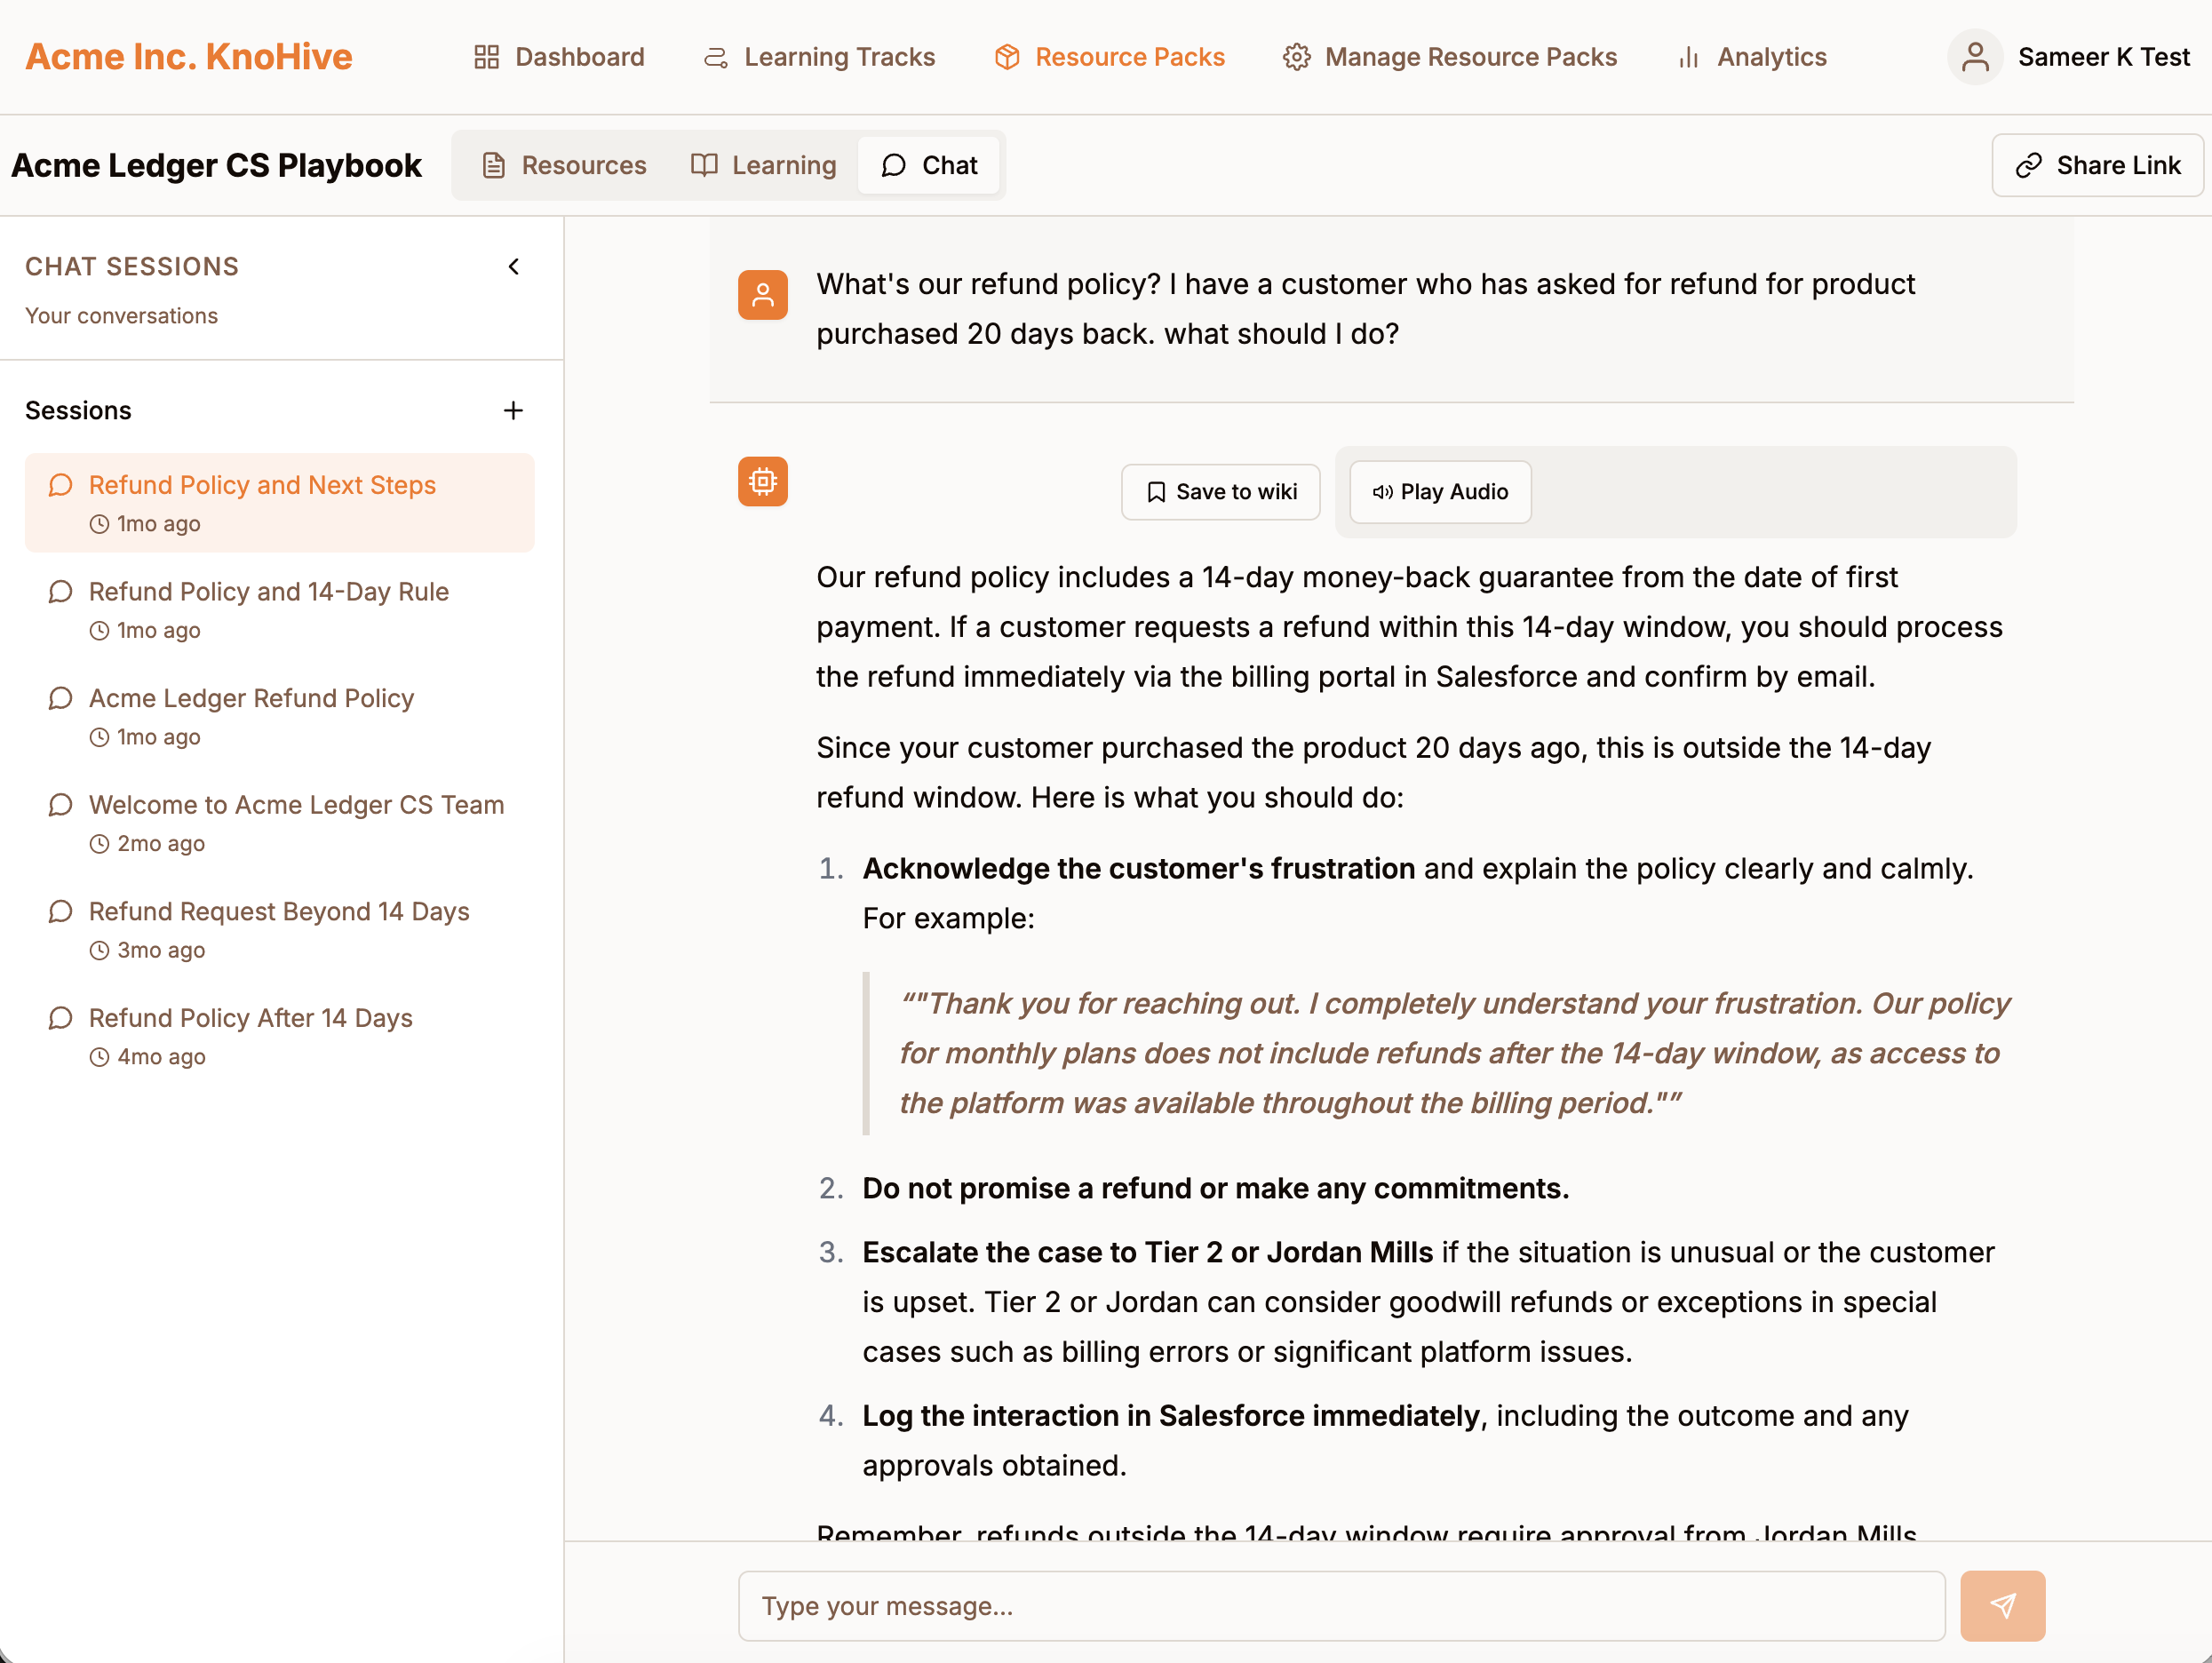This screenshot has width=2212, height=1663.
Task: Open the Refund Policy After 14 Days session
Action: pyautogui.click(x=280, y=1036)
